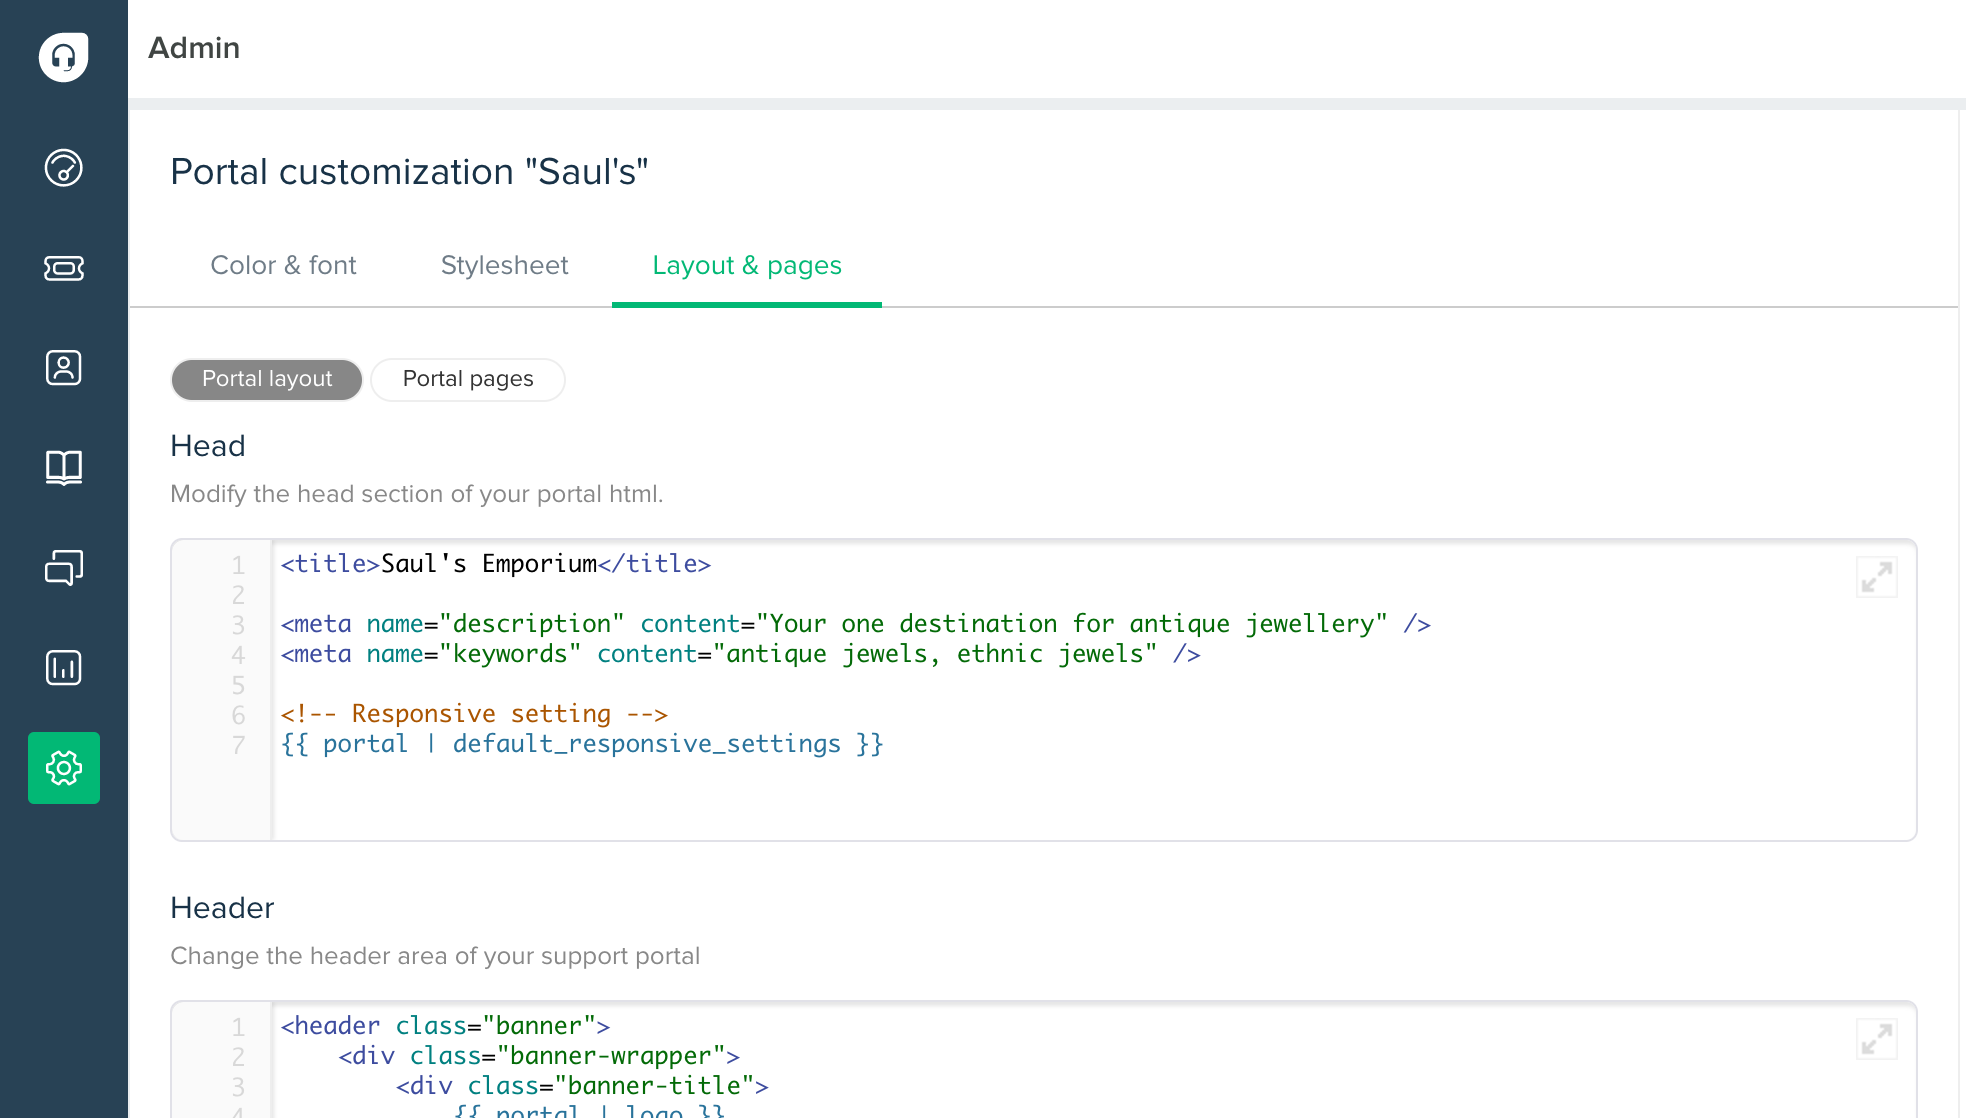Expand the Header code editor to fullscreen

point(1877,1039)
